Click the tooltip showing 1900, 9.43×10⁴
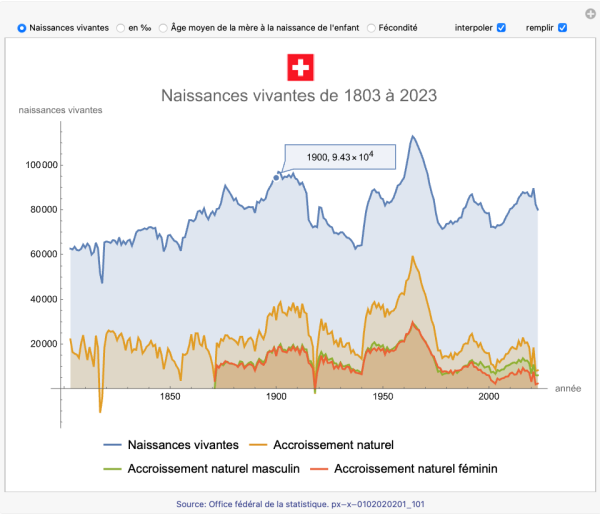The width and height of the screenshot is (600, 514). [x=340, y=157]
